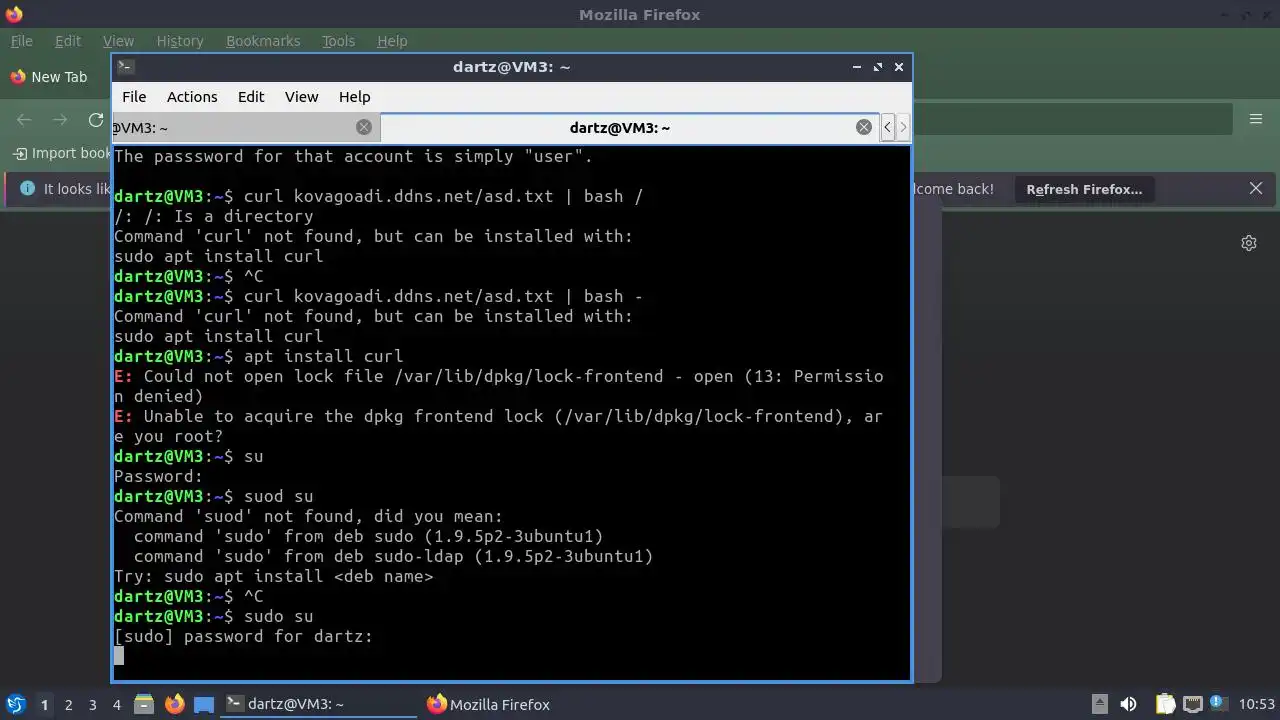
Task: Open the terminal View menu
Action: point(301,97)
